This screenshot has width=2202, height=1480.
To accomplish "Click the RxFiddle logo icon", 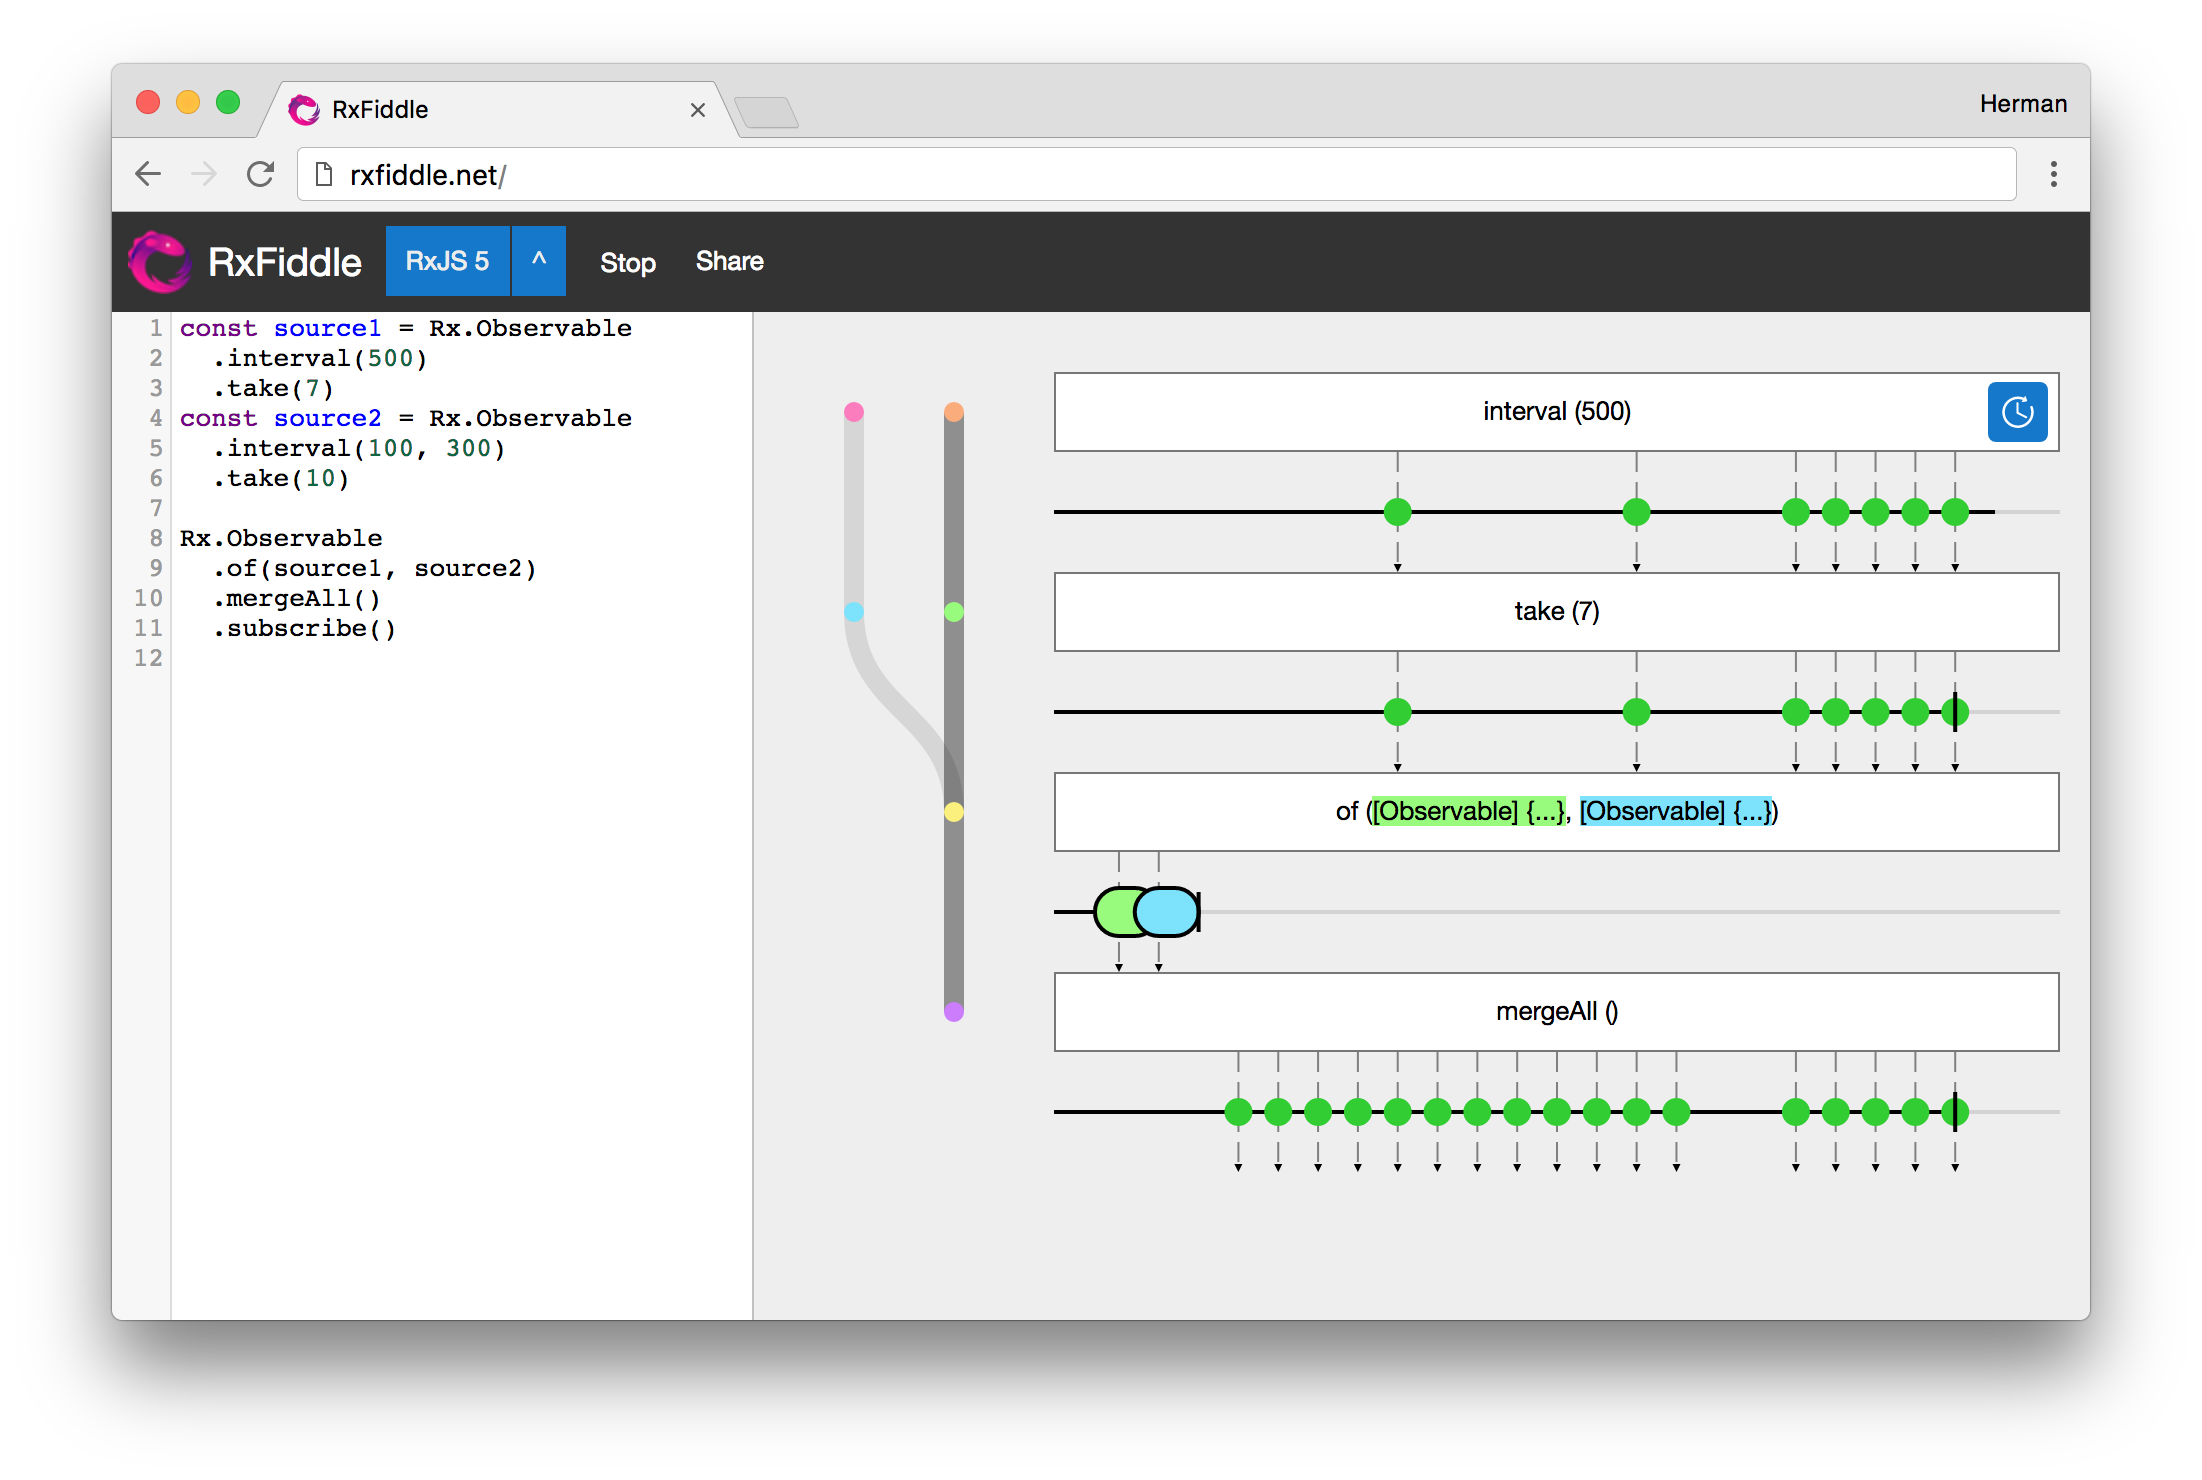I will 159,262.
